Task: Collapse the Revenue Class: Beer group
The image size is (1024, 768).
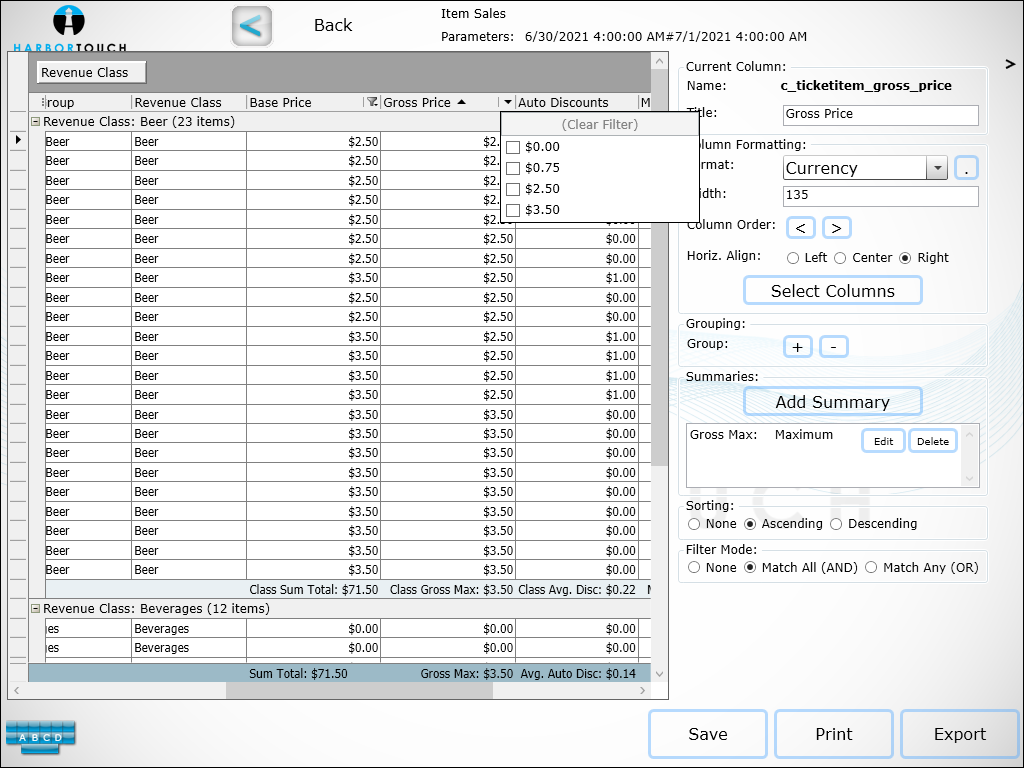Action: [35, 122]
